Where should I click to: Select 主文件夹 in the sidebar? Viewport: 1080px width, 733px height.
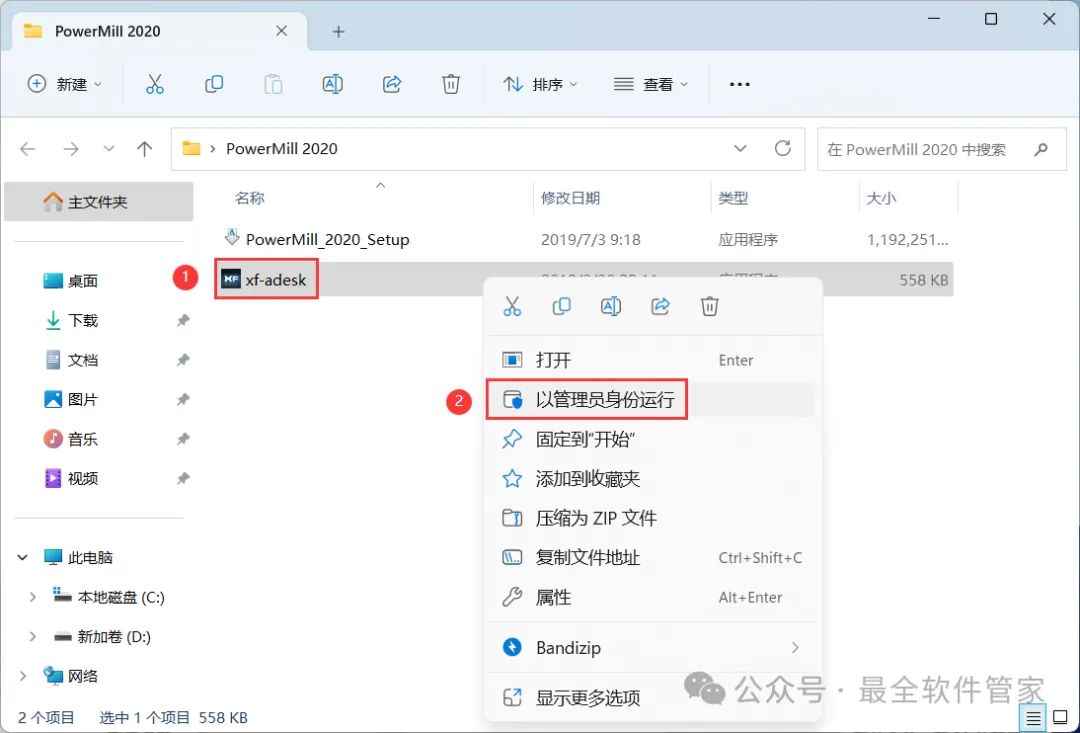(98, 202)
